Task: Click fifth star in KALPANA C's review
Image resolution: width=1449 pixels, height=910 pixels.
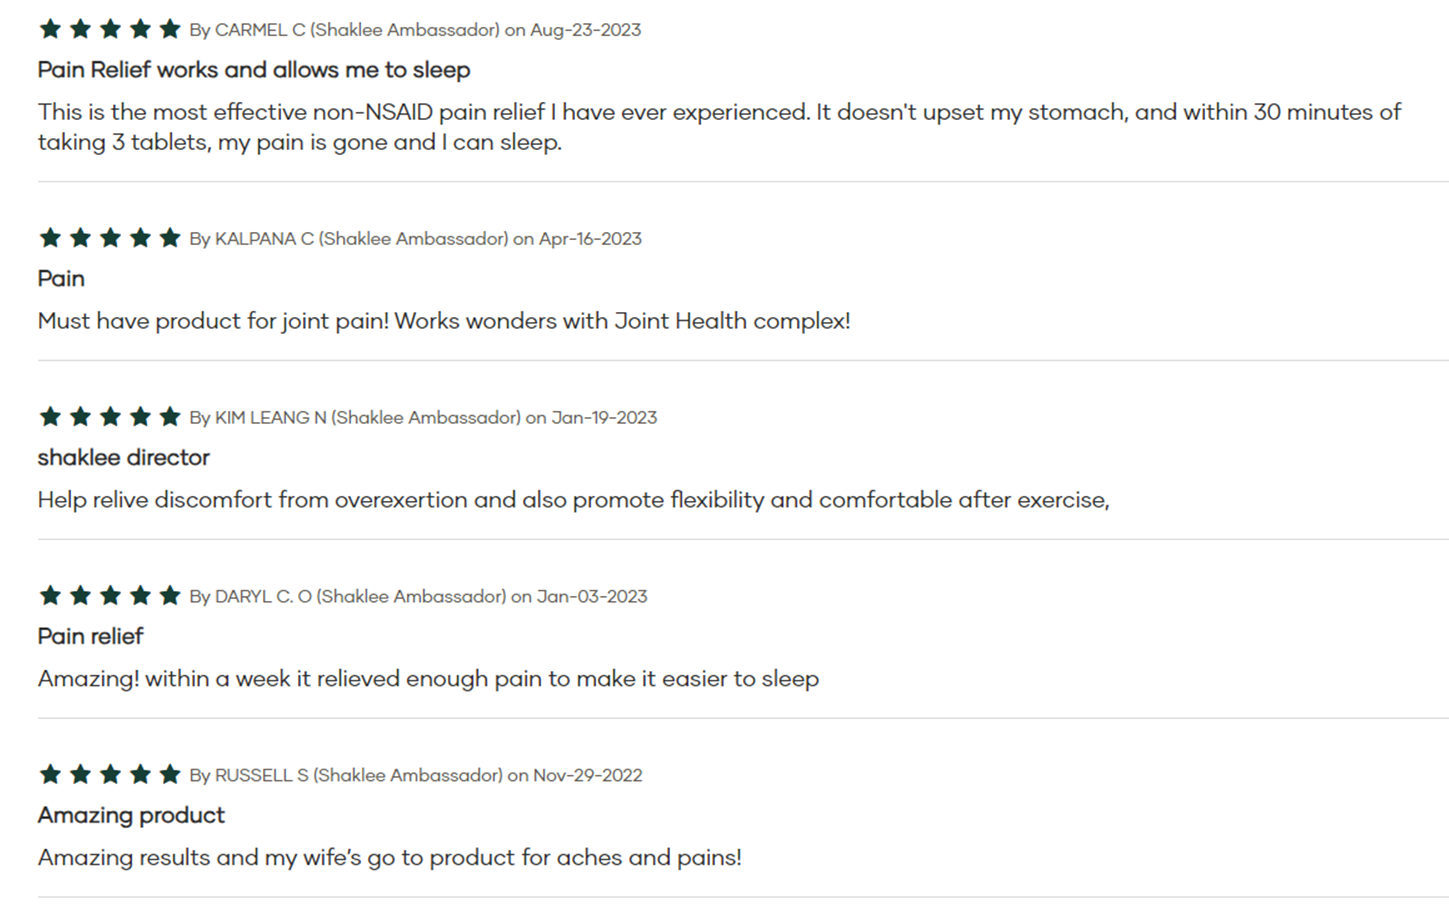Action: [x=170, y=238]
